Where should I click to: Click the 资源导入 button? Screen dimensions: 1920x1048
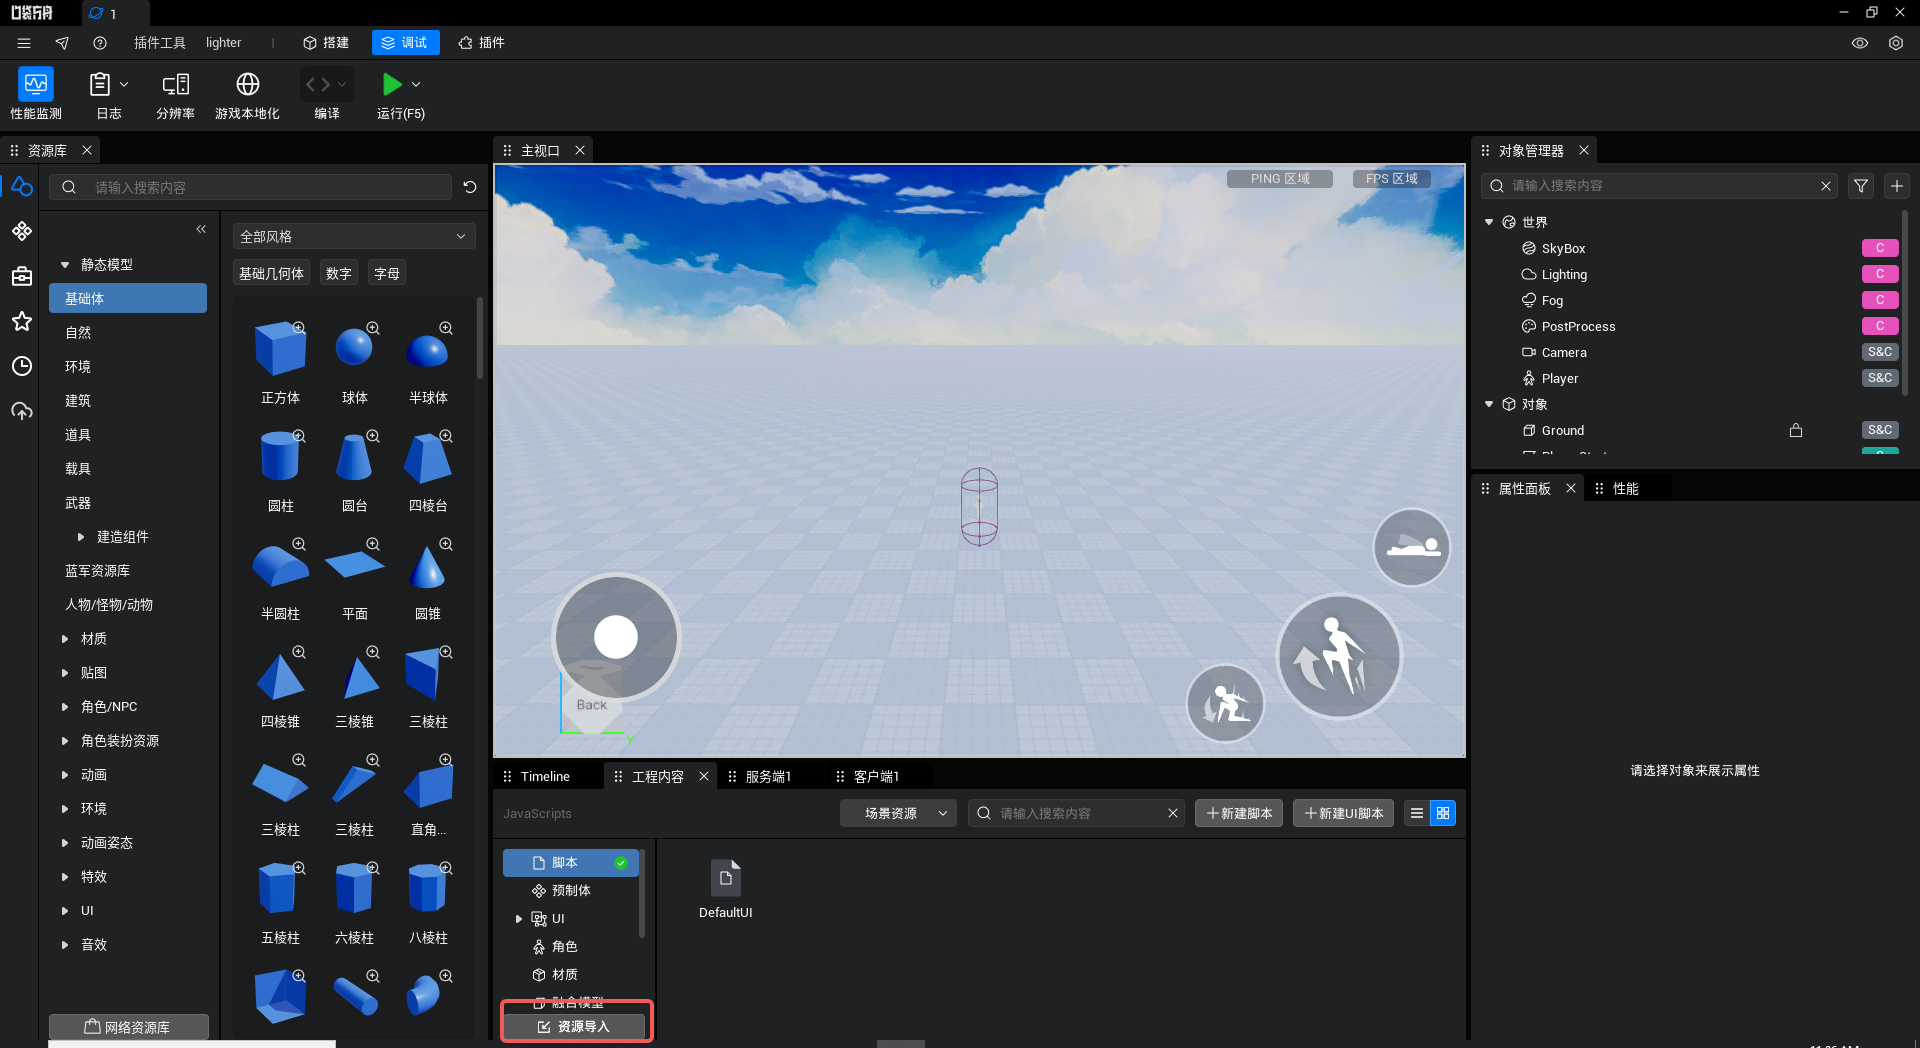pos(574,1027)
